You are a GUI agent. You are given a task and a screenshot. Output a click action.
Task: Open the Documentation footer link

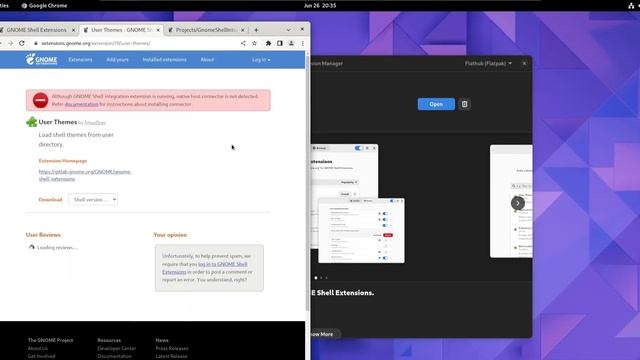(114, 356)
